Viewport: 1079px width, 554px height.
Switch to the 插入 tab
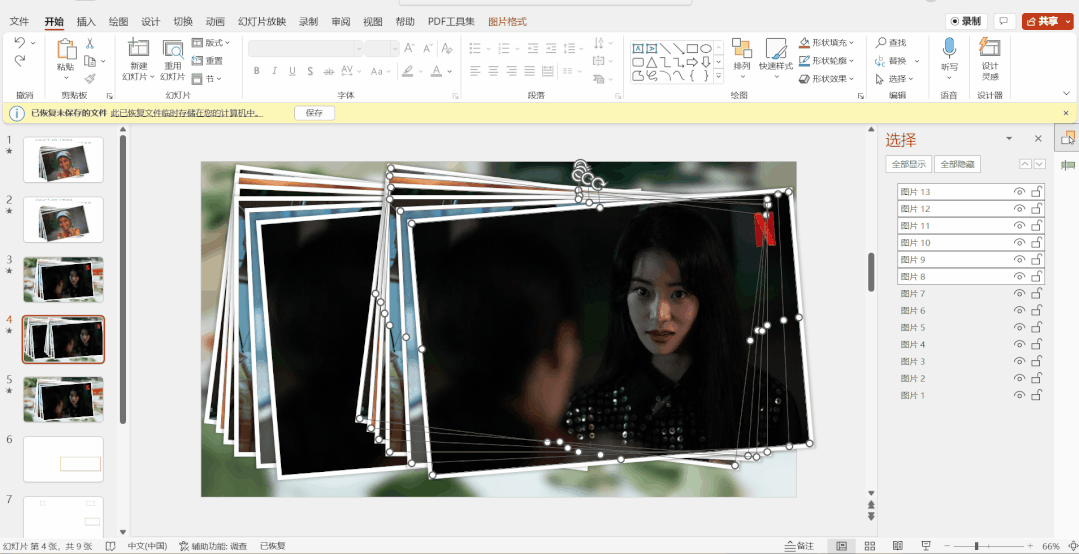click(86, 21)
